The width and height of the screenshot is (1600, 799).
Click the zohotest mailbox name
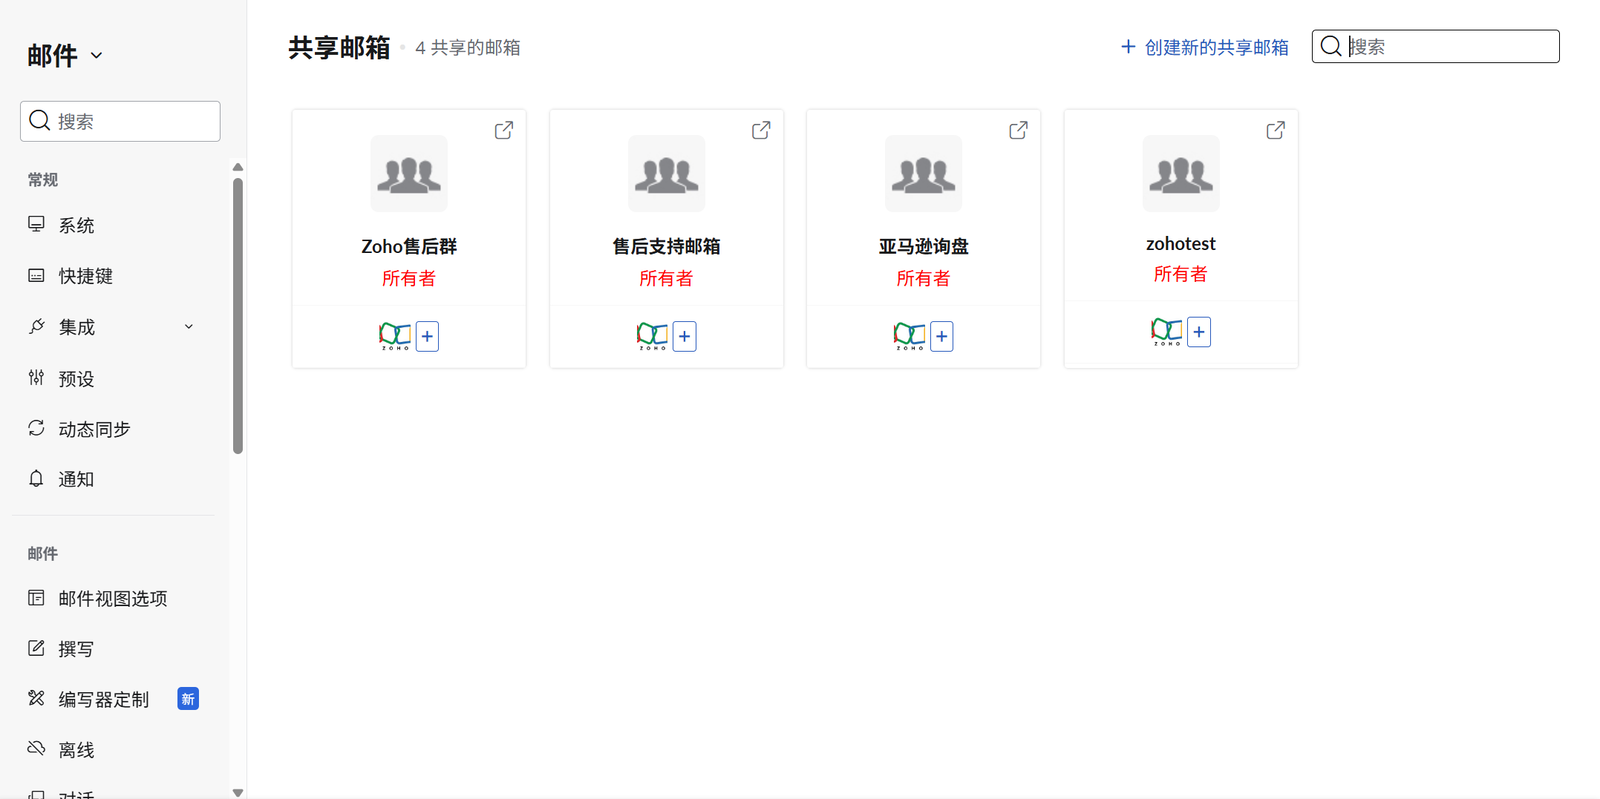(x=1181, y=244)
